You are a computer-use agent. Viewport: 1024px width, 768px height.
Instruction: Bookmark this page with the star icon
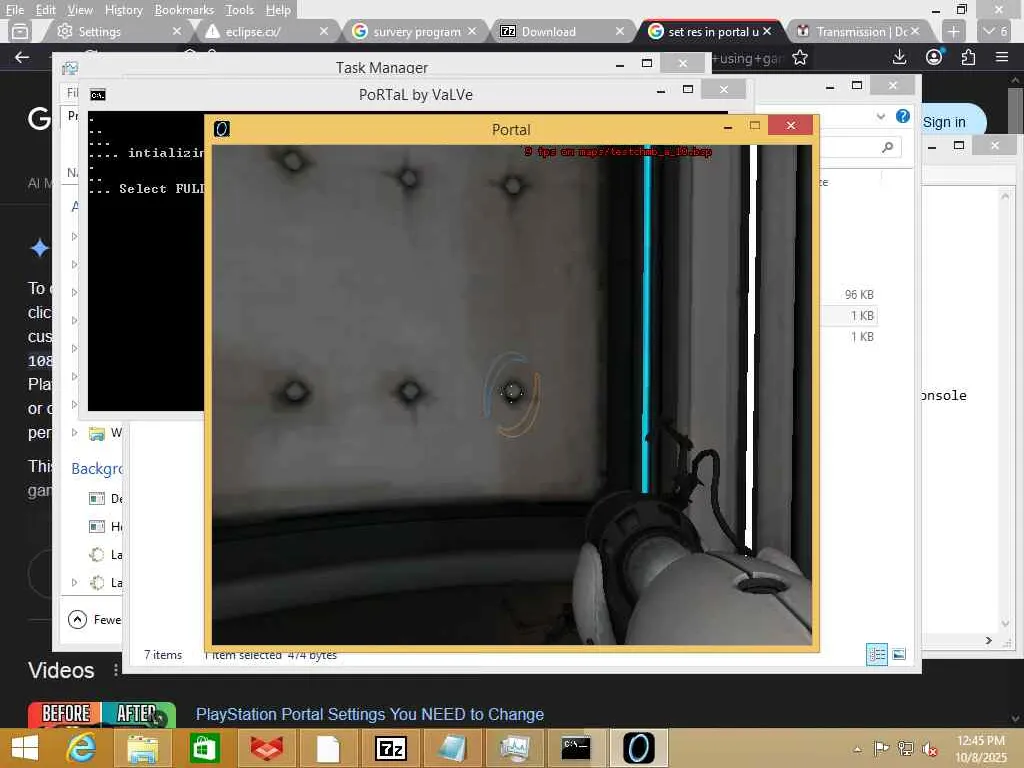click(800, 57)
